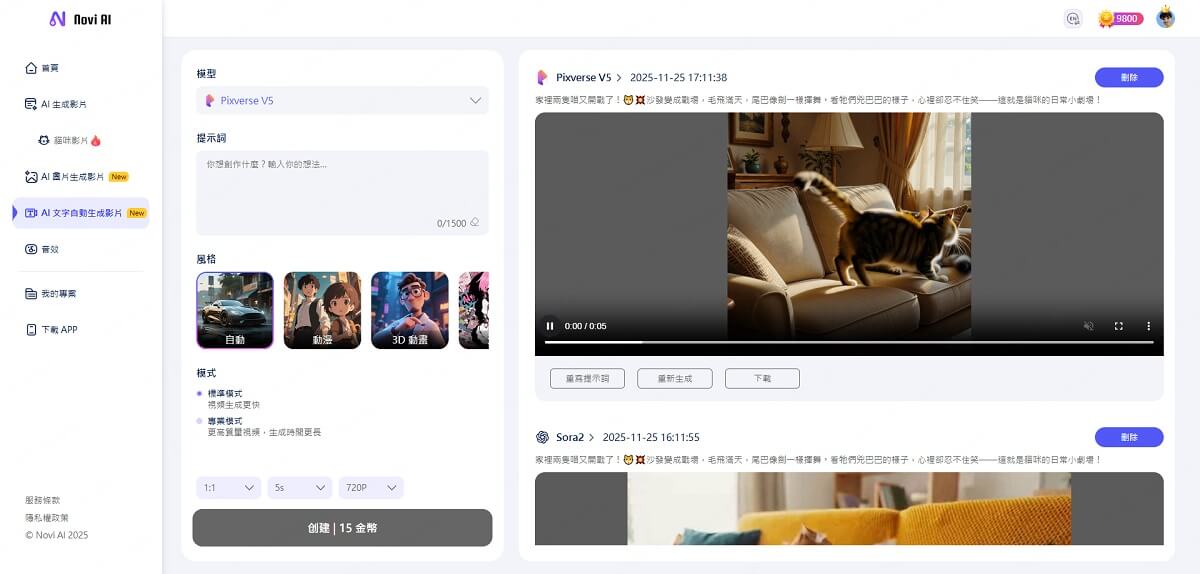This screenshot has width=1200, height=574.
Task: Select the 自動 style thumbnail
Action: click(x=235, y=310)
